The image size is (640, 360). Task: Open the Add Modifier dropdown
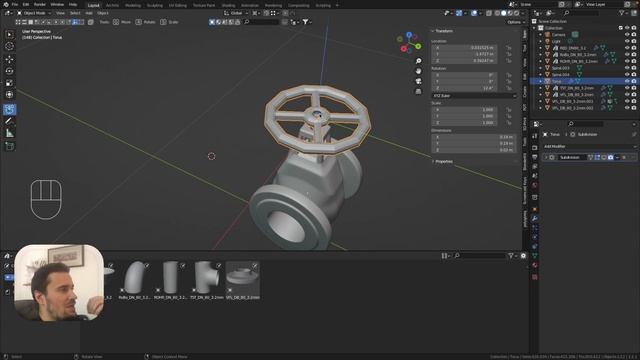pyautogui.click(x=590, y=146)
